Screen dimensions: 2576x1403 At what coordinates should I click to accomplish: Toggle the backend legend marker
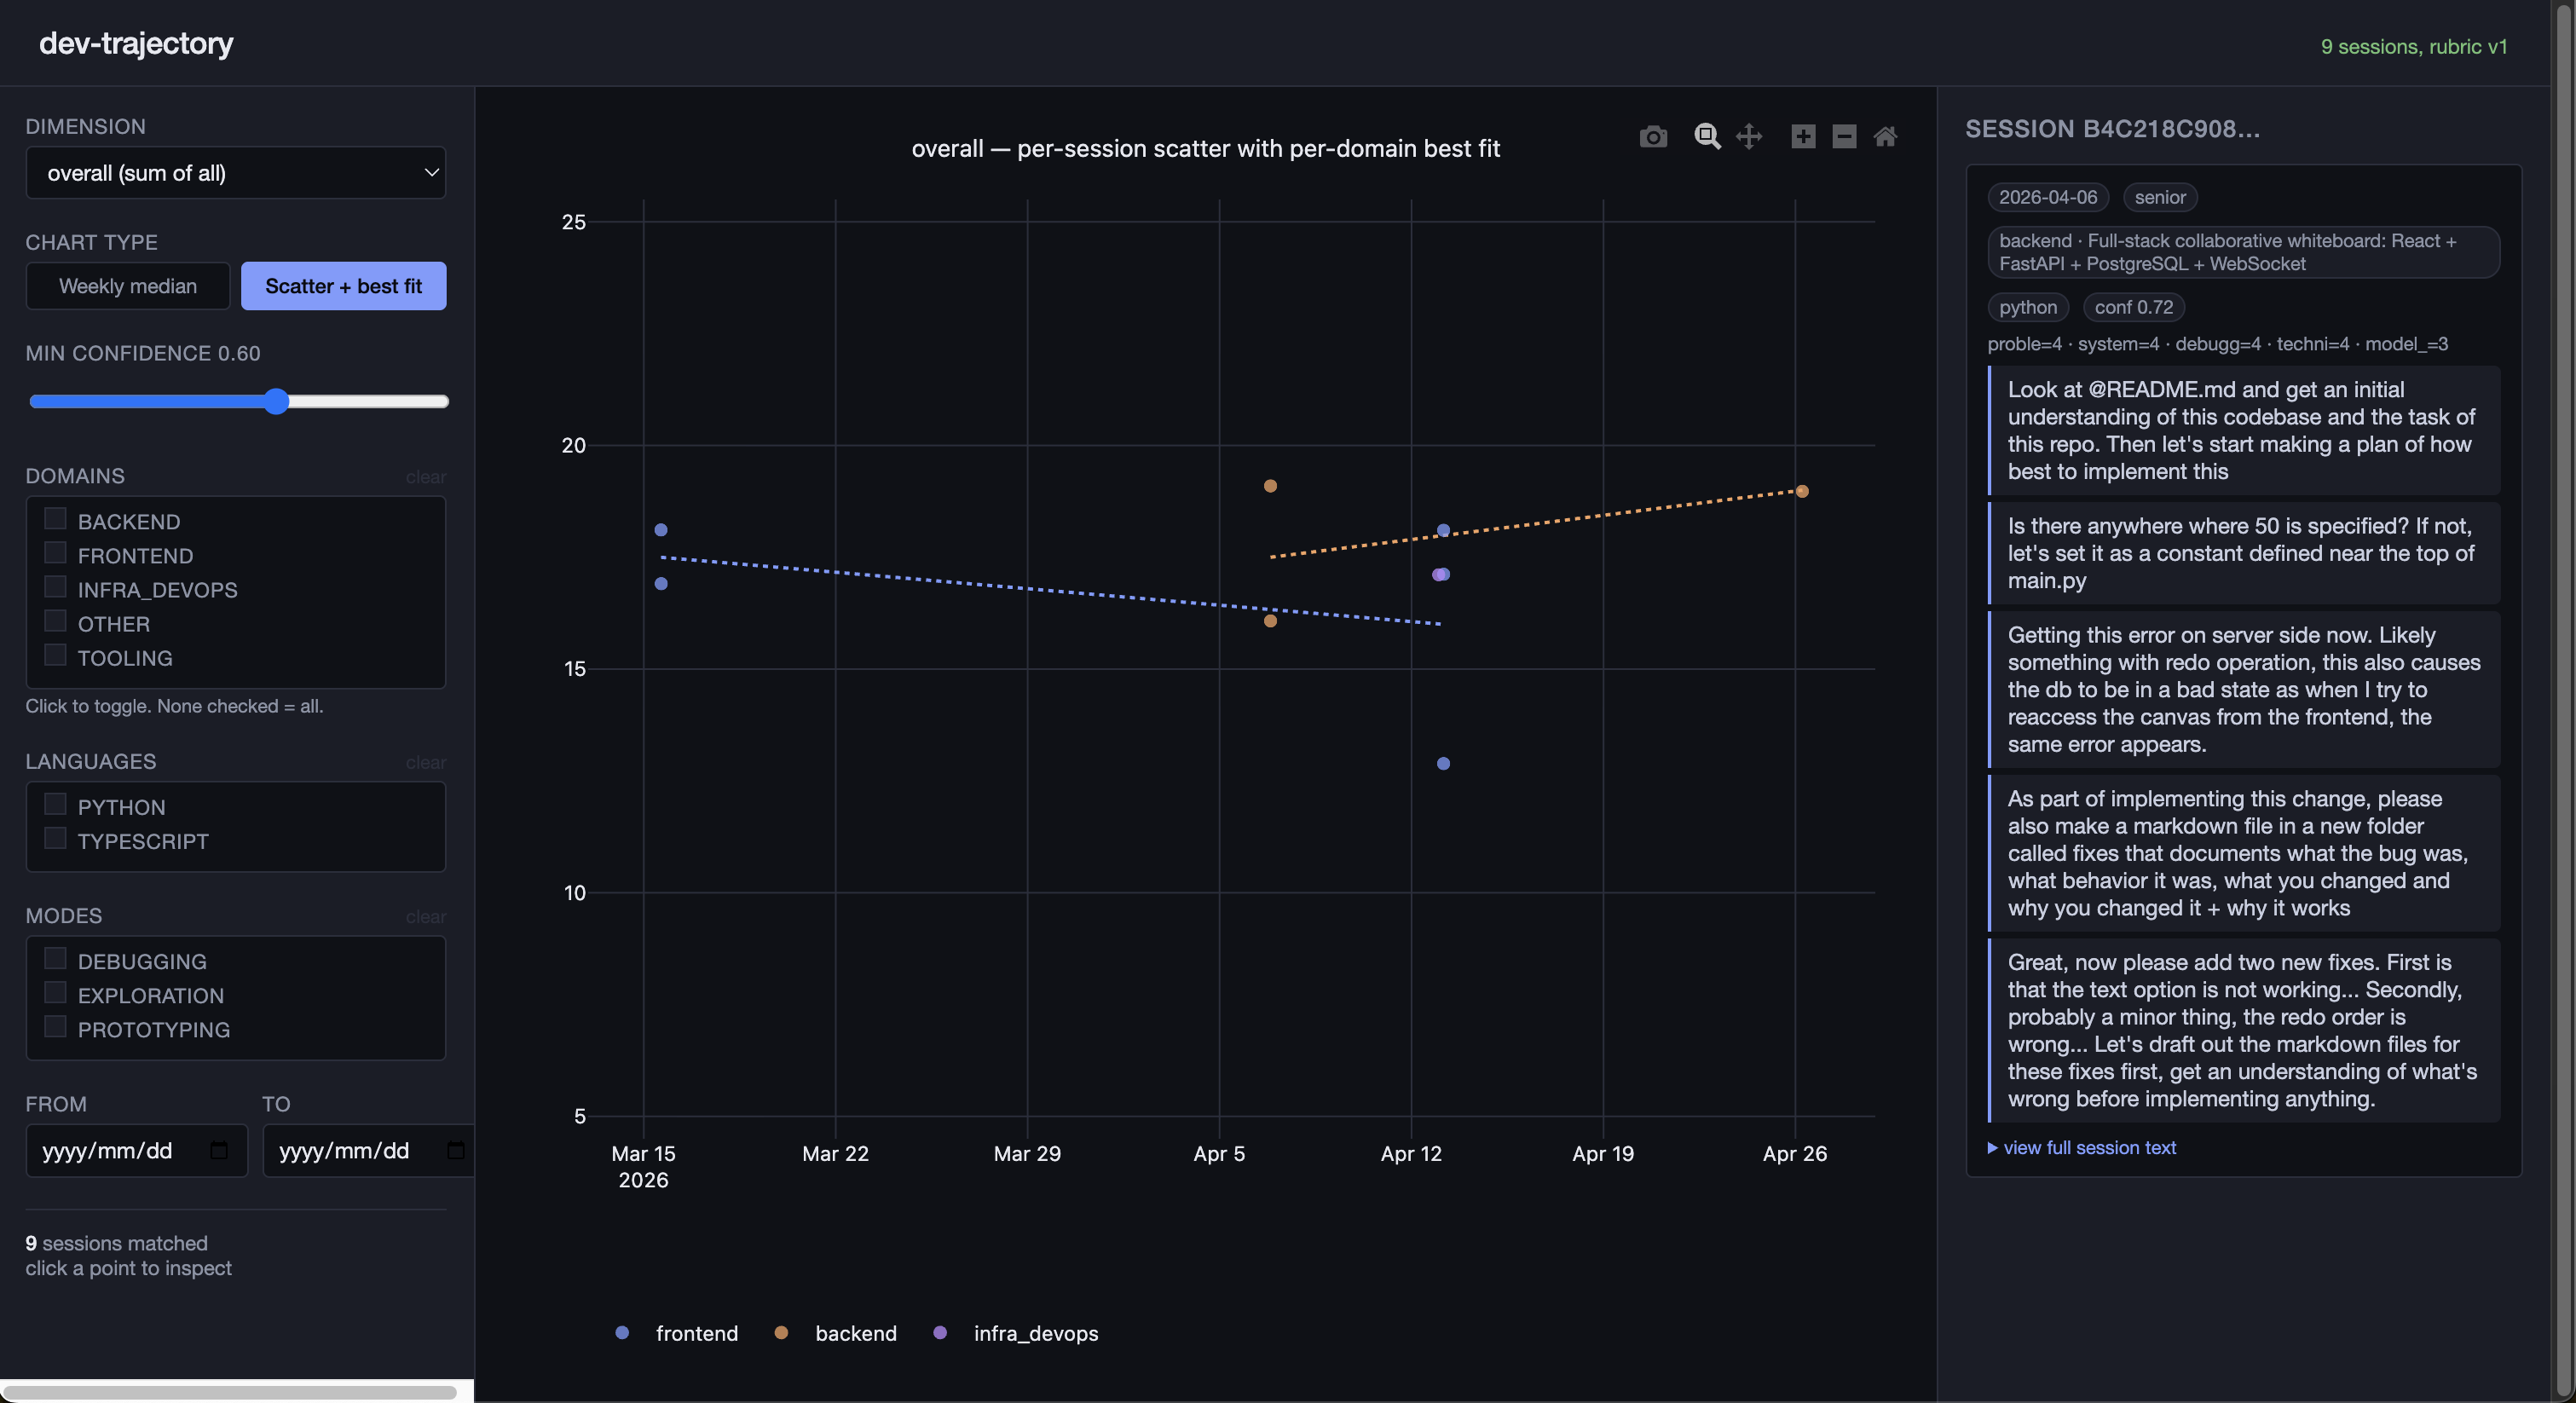[x=781, y=1332]
